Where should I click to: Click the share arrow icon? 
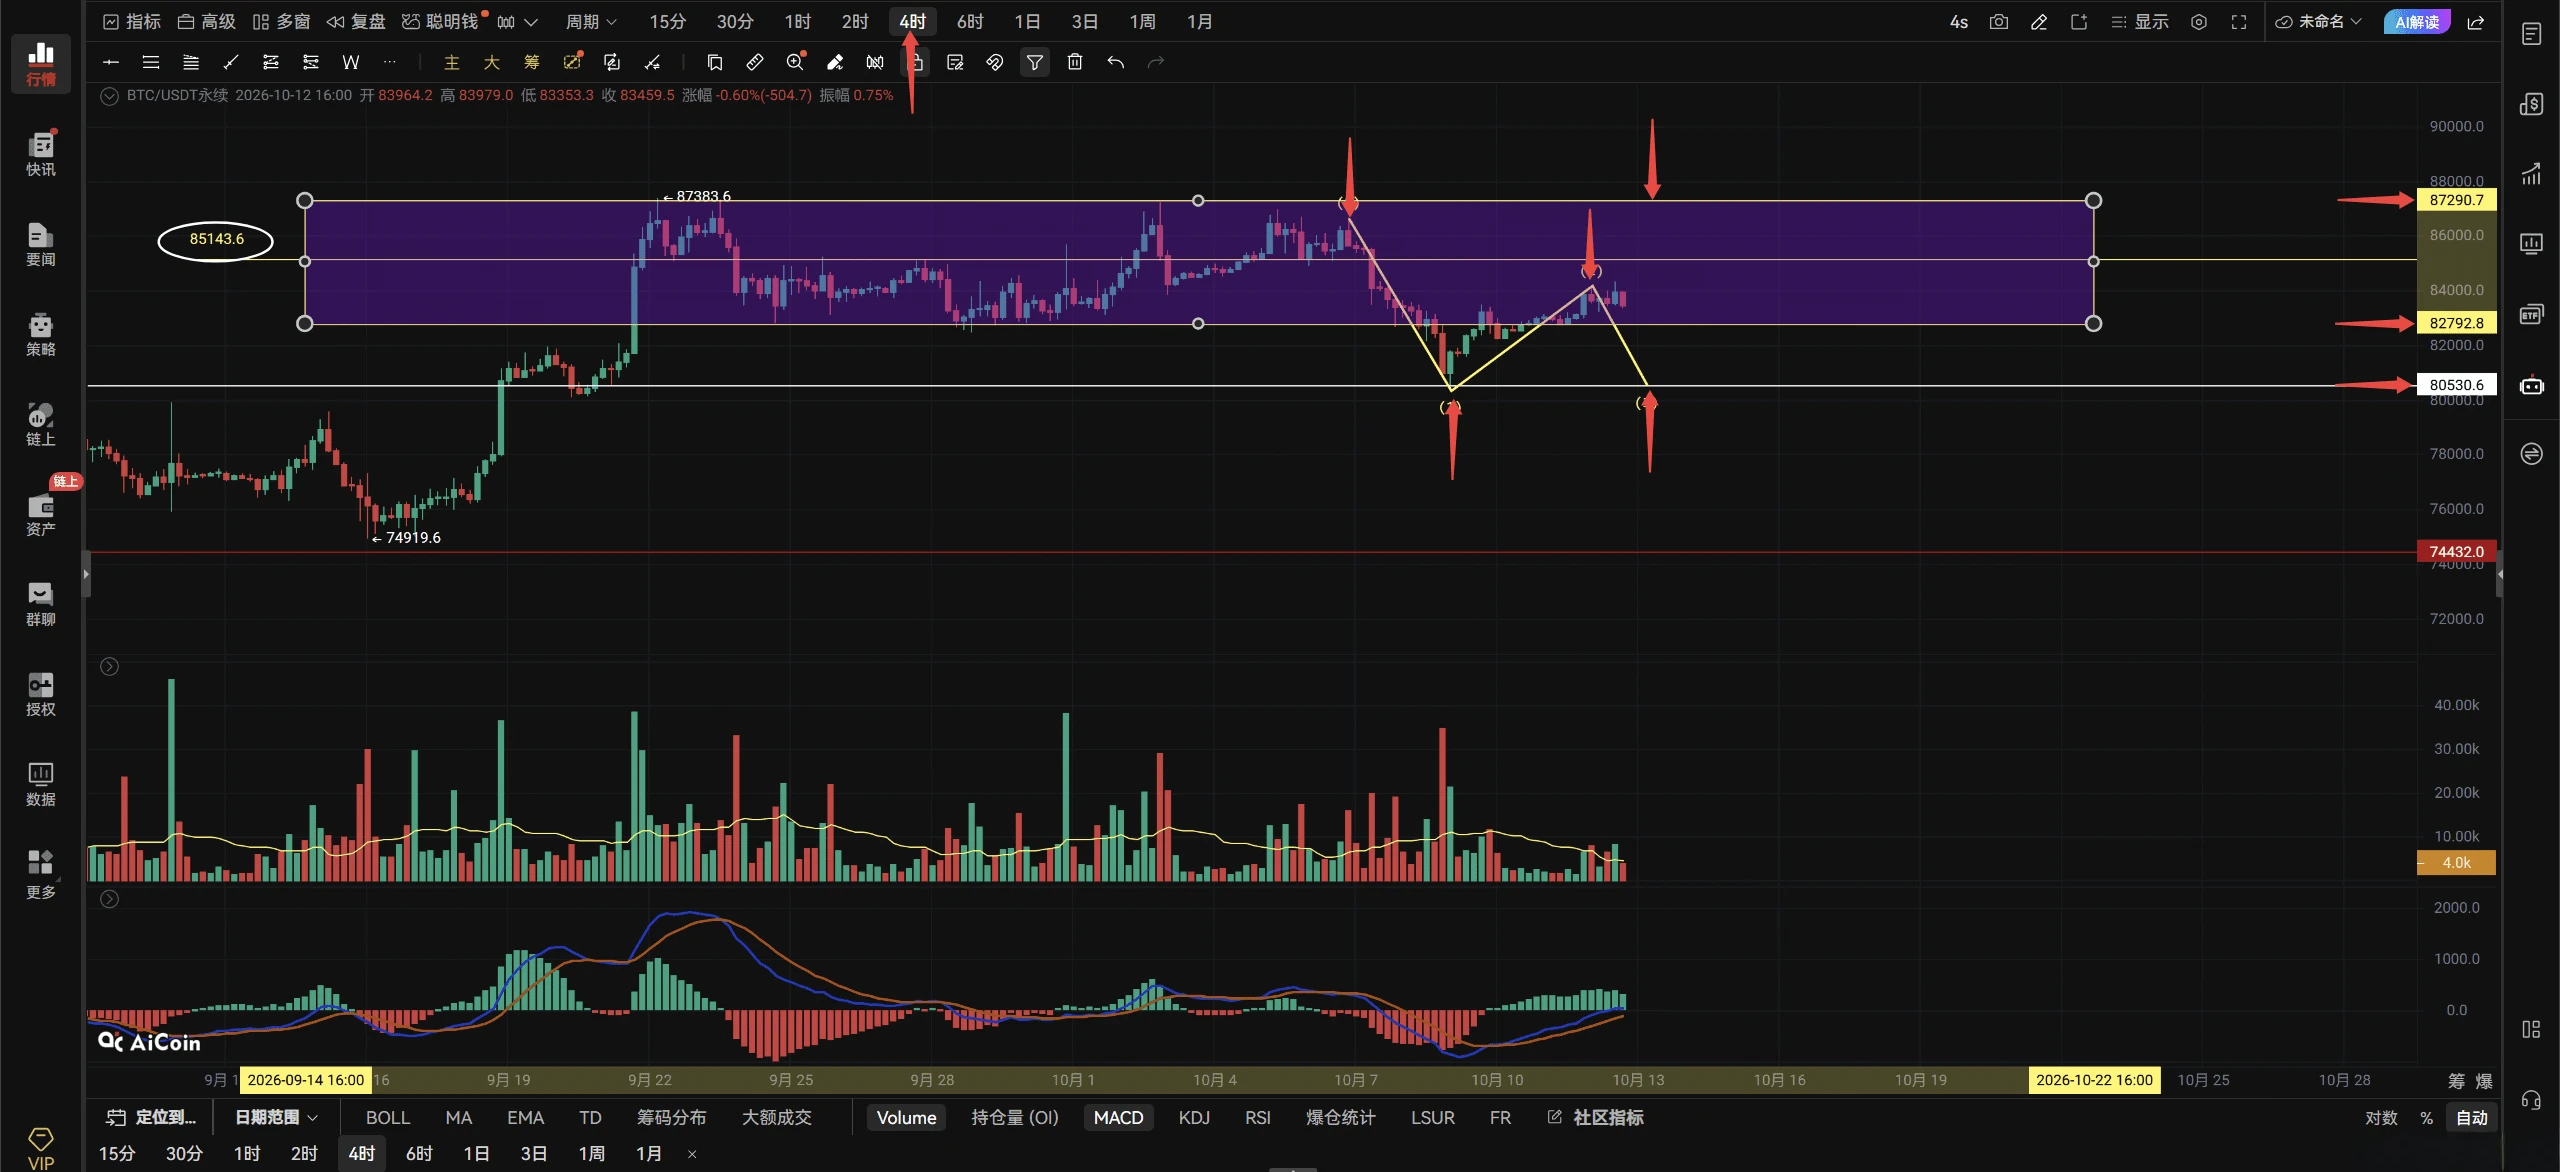click(2476, 22)
